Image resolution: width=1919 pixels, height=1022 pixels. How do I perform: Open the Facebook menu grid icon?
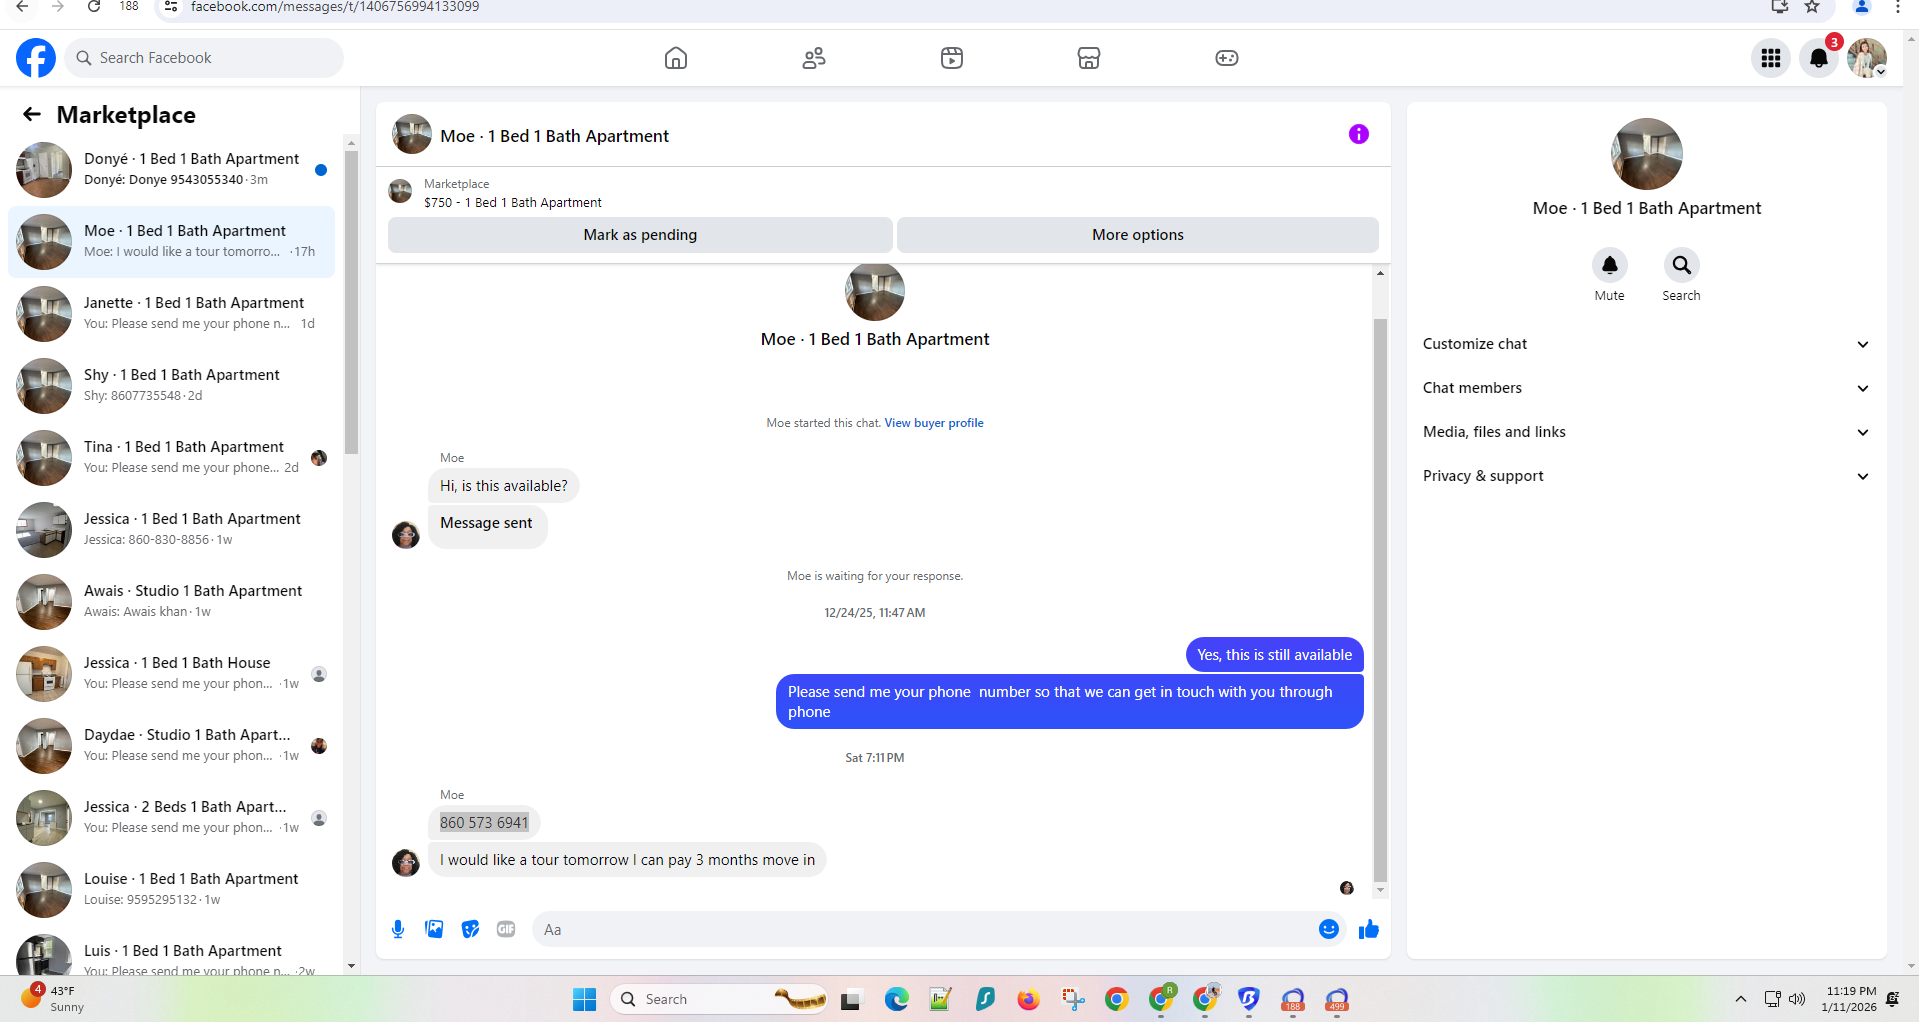click(x=1771, y=58)
